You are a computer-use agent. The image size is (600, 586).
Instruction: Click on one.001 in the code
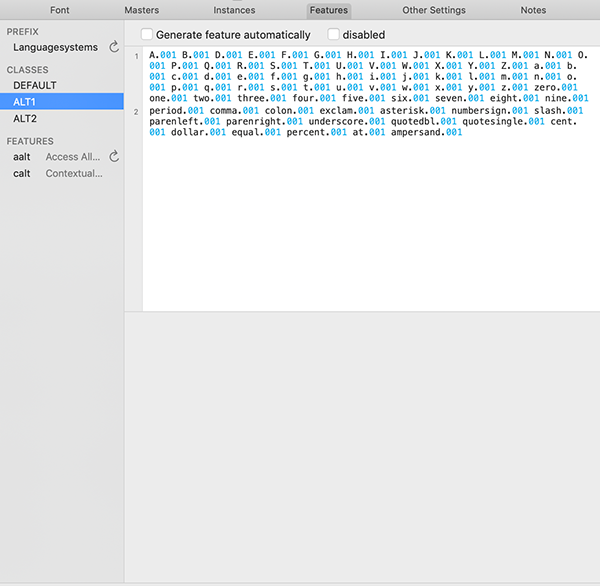[168, 98]
